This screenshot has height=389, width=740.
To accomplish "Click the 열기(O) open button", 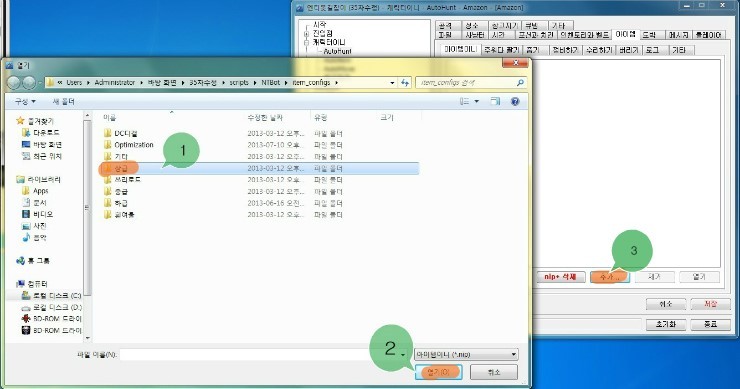I will click(438, 372).
